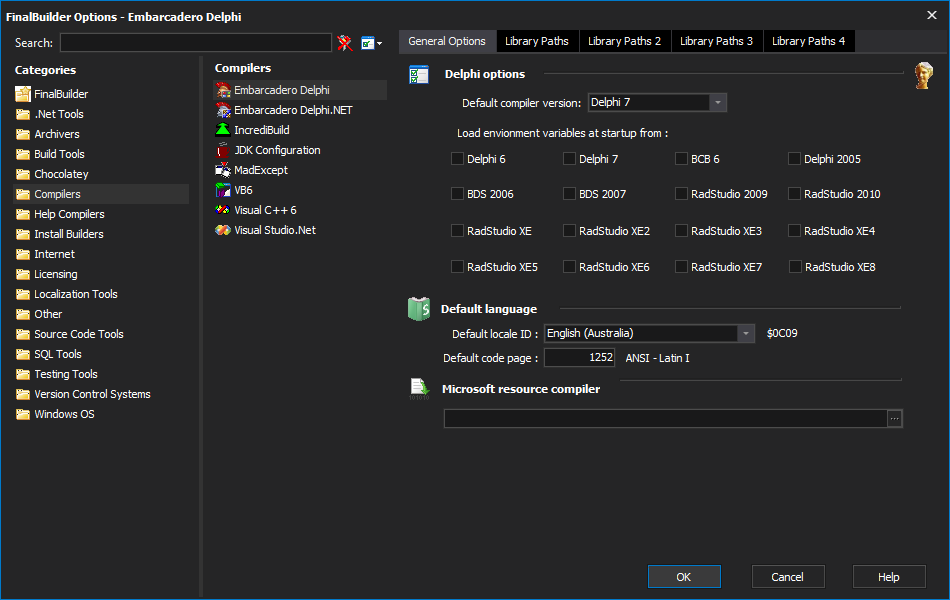Browse for Microsoft resource compiler path
This screenshot has height=600, width=950.
click(895, 419)
